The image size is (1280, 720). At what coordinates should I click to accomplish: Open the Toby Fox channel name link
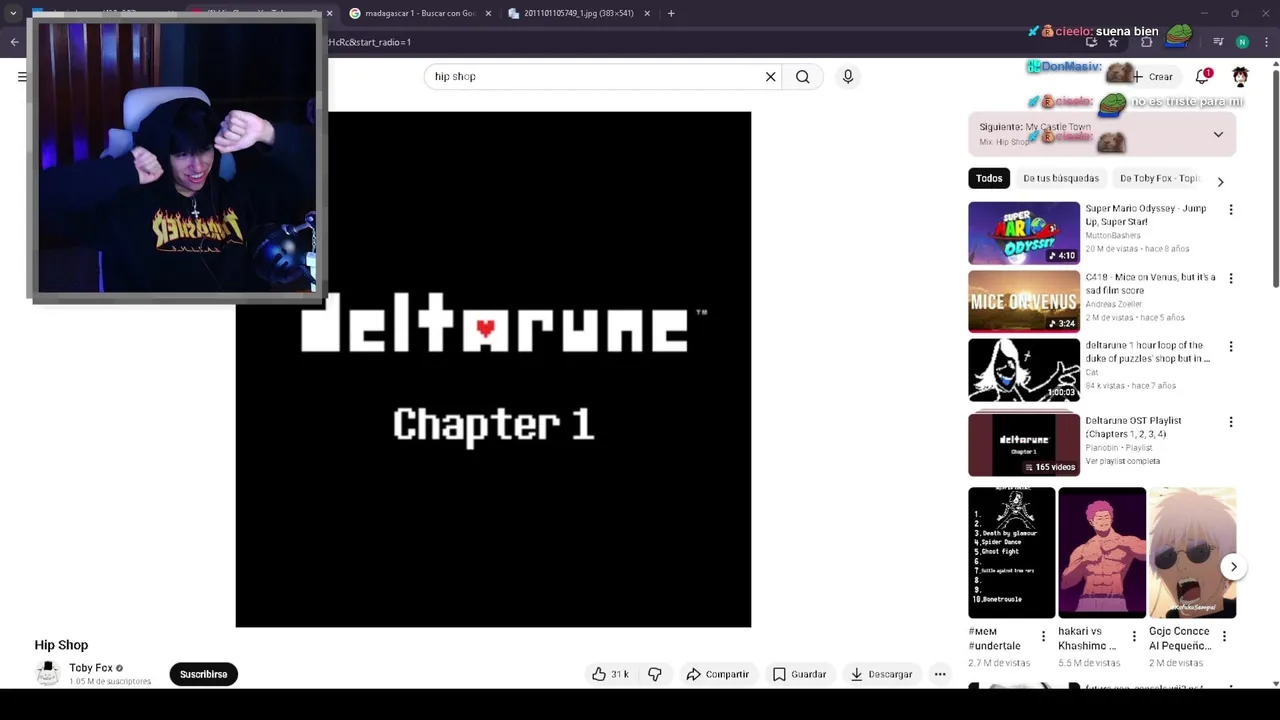pyautogui.click(x=90, y=668)
